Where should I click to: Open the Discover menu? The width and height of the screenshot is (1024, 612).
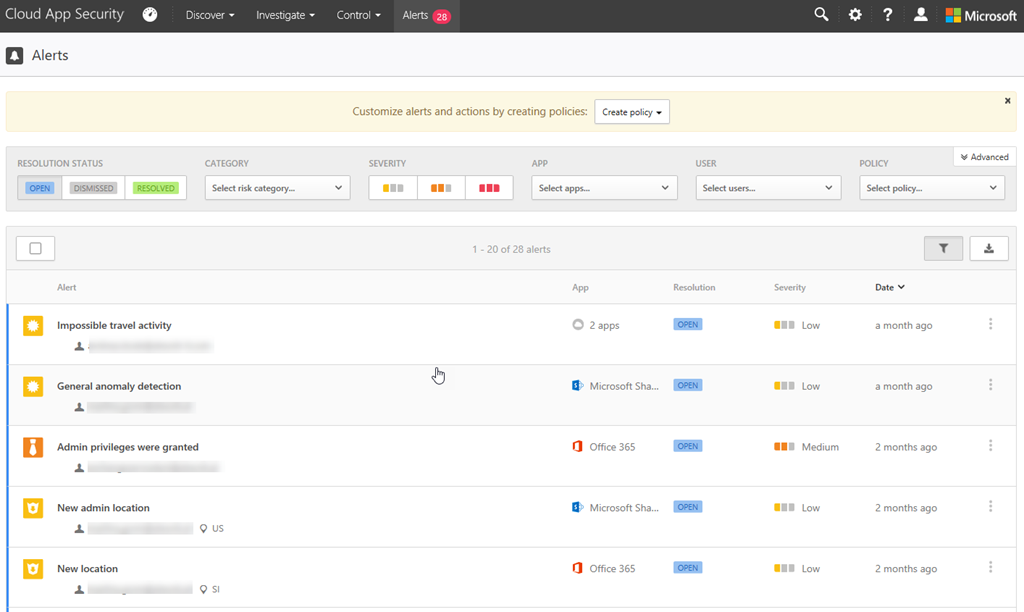tap(210, 15)
